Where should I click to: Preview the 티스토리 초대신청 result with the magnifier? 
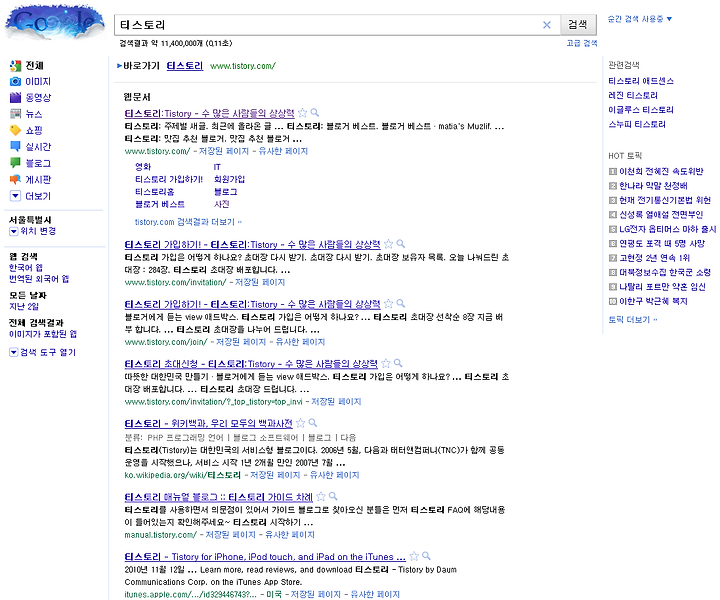[398, 363]
